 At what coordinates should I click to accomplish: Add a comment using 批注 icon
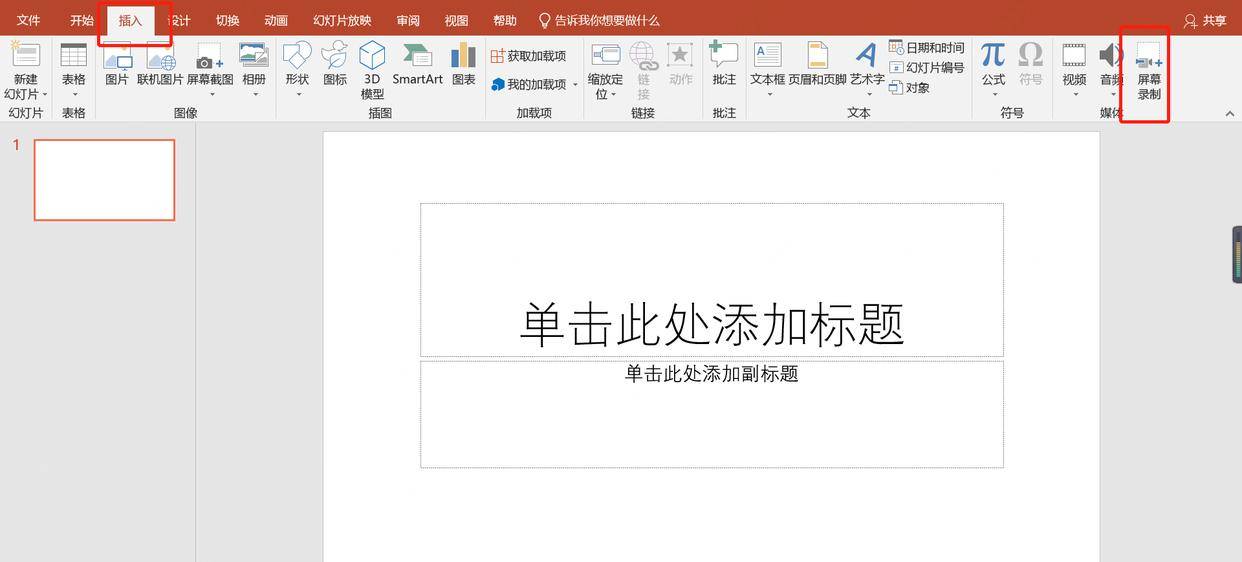(724, 62)
